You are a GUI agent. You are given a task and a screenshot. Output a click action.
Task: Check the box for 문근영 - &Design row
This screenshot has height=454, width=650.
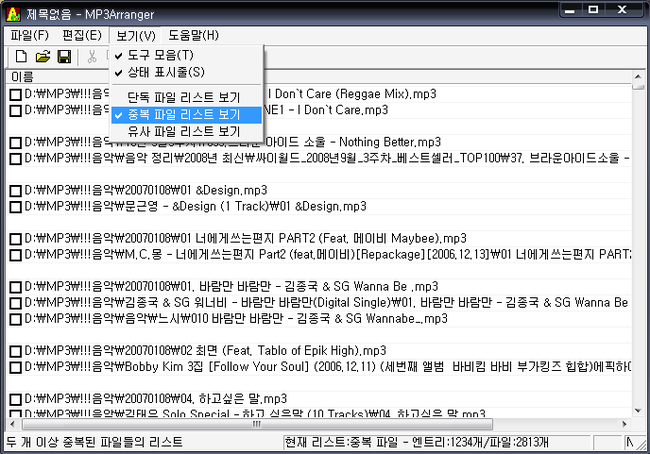[x=16, y=207]
